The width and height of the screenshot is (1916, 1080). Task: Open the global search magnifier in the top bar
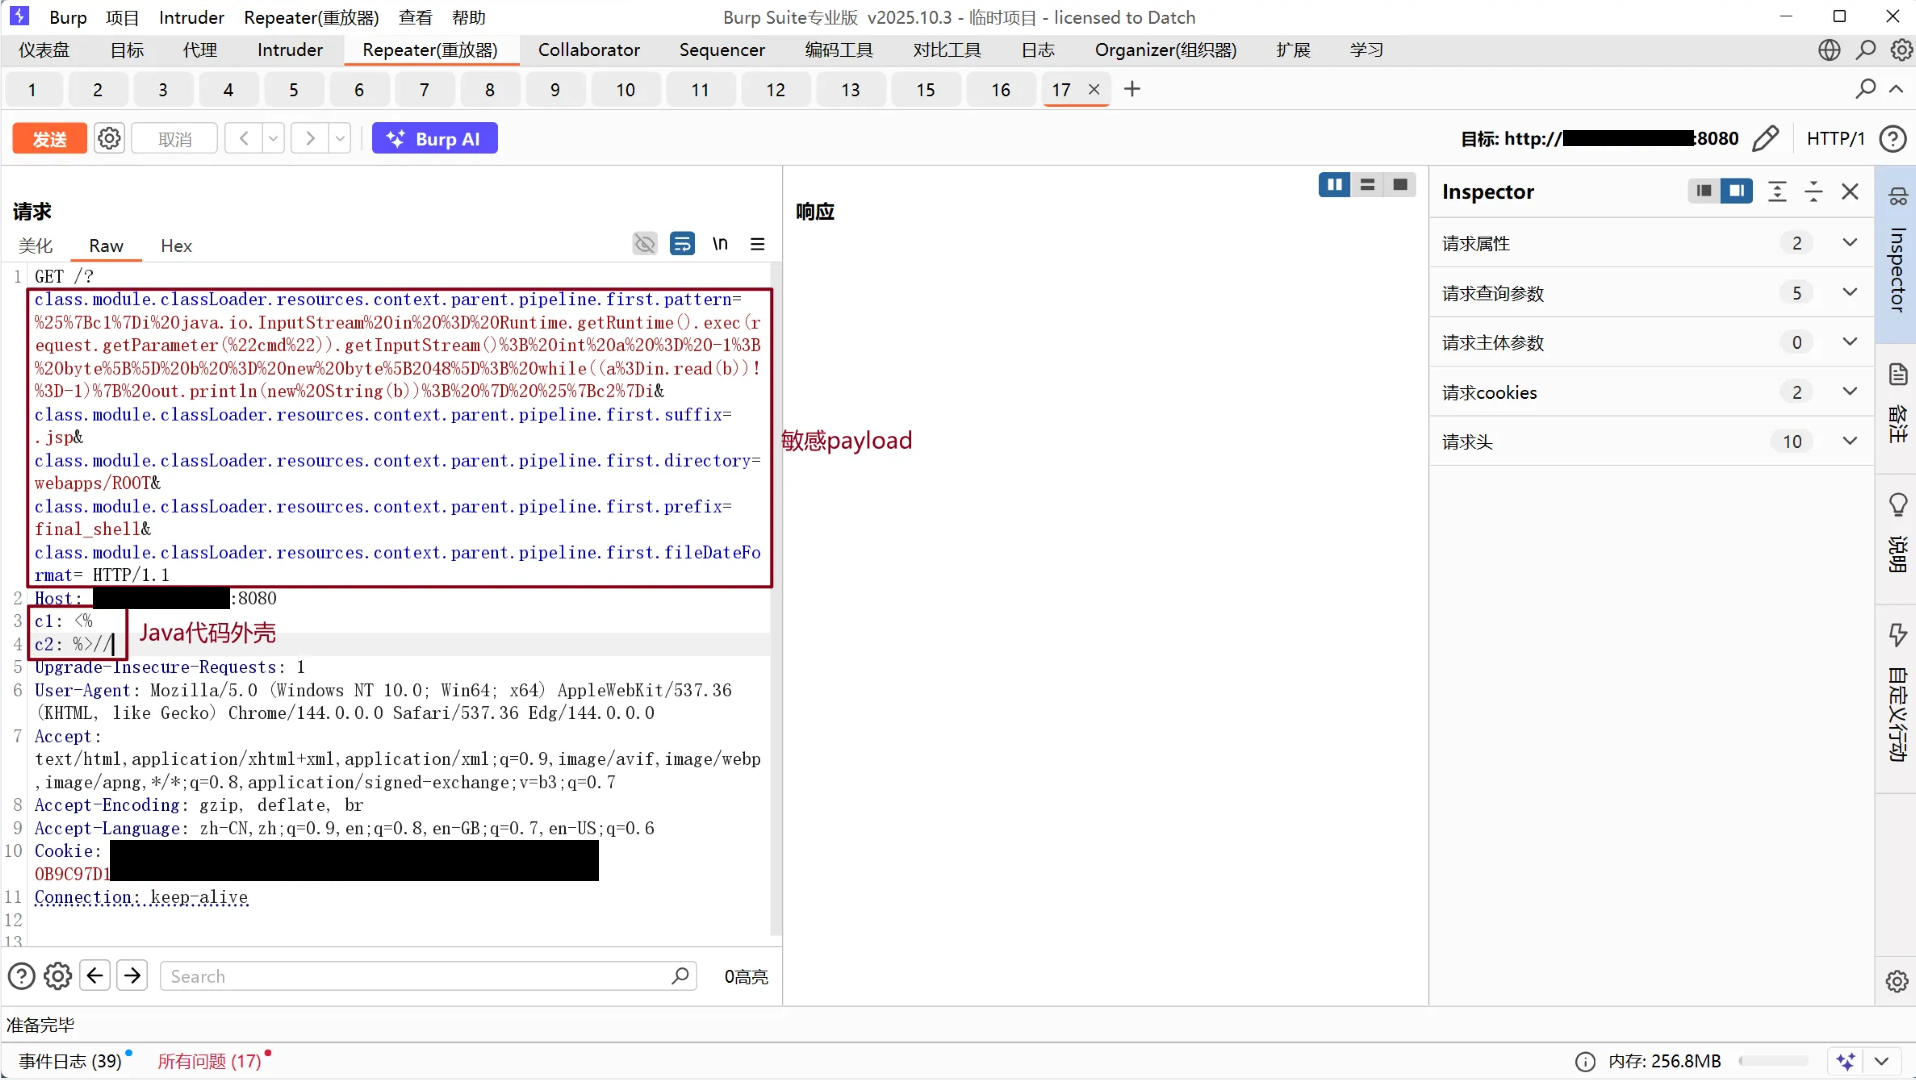coord(1866,50)
